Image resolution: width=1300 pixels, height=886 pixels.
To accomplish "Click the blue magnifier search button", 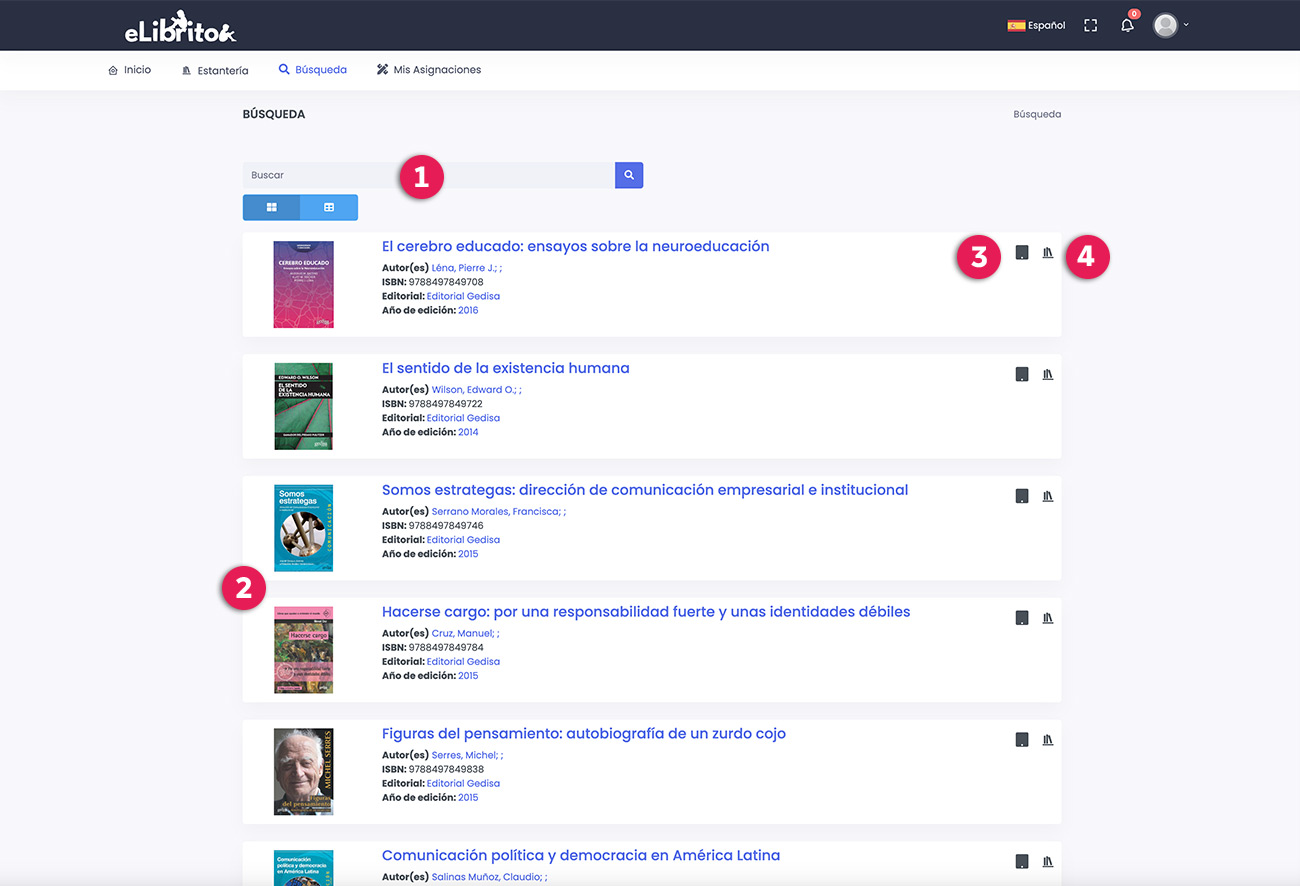I will [629, 175].
